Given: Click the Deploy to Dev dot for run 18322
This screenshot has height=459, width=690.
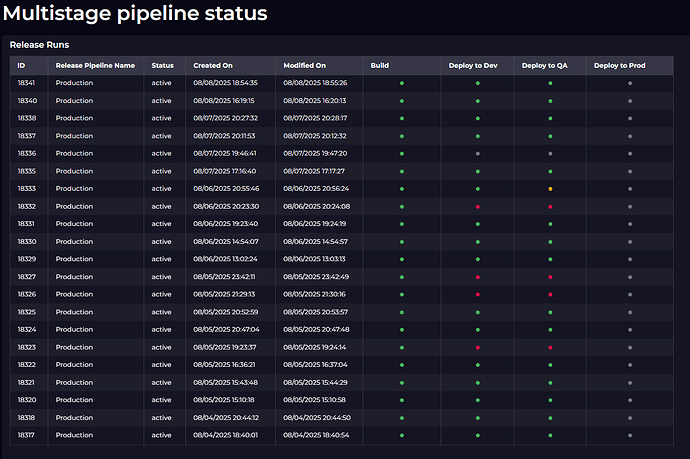Looking at the screenshot, I should (x=478, y=365).
